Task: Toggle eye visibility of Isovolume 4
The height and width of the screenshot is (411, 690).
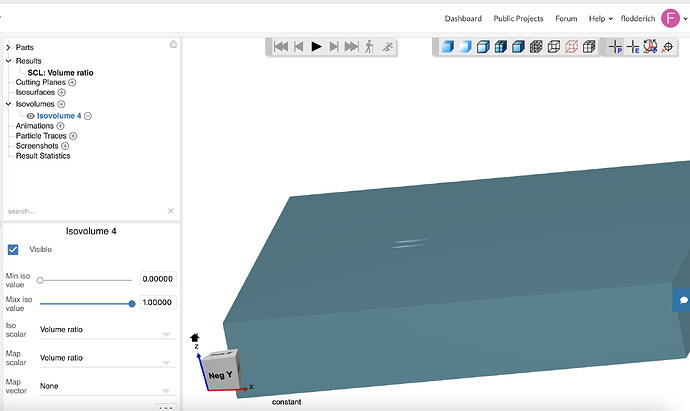Action: pyautogui.click(x=30, y=116)
